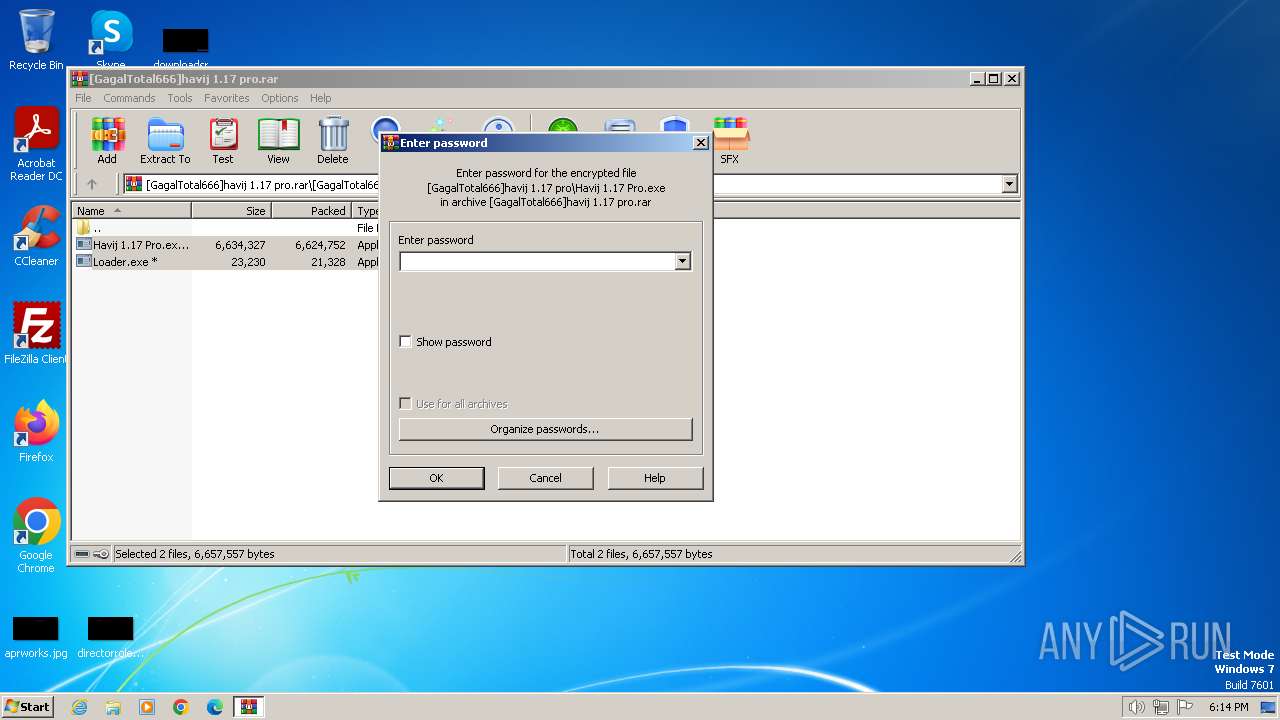This screenshot has width=1280, height=720.
Task: Click the Start button
Action: click(27, 707)
